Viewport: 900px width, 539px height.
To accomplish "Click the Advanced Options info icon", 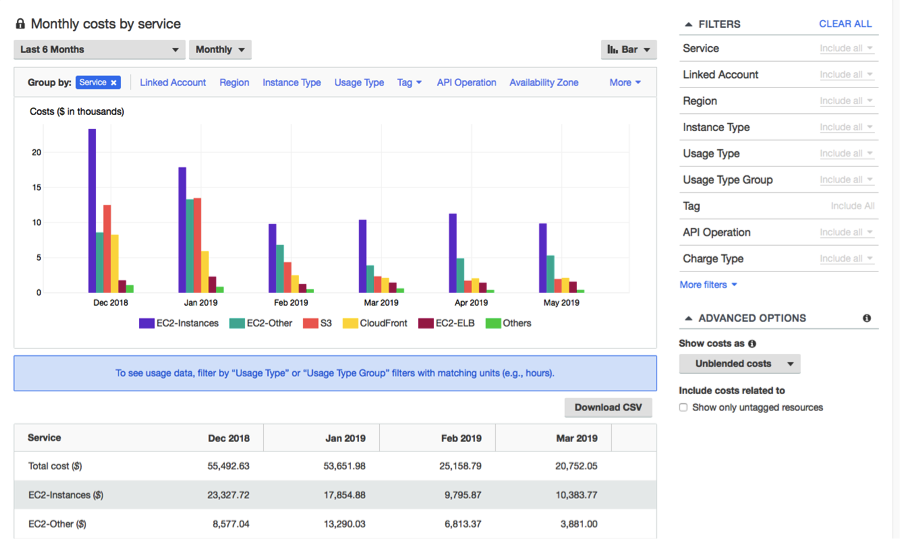I will pyautogui.click(x=867, y=318).
